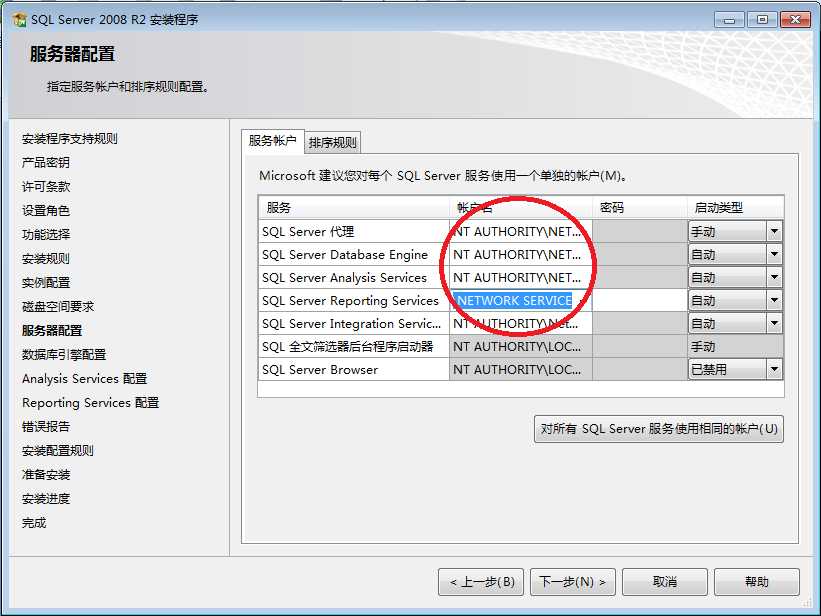This screenshot has width=821, height=616.
Task: Click 完成 step in sidebar
Action: [x=34, y=523]
